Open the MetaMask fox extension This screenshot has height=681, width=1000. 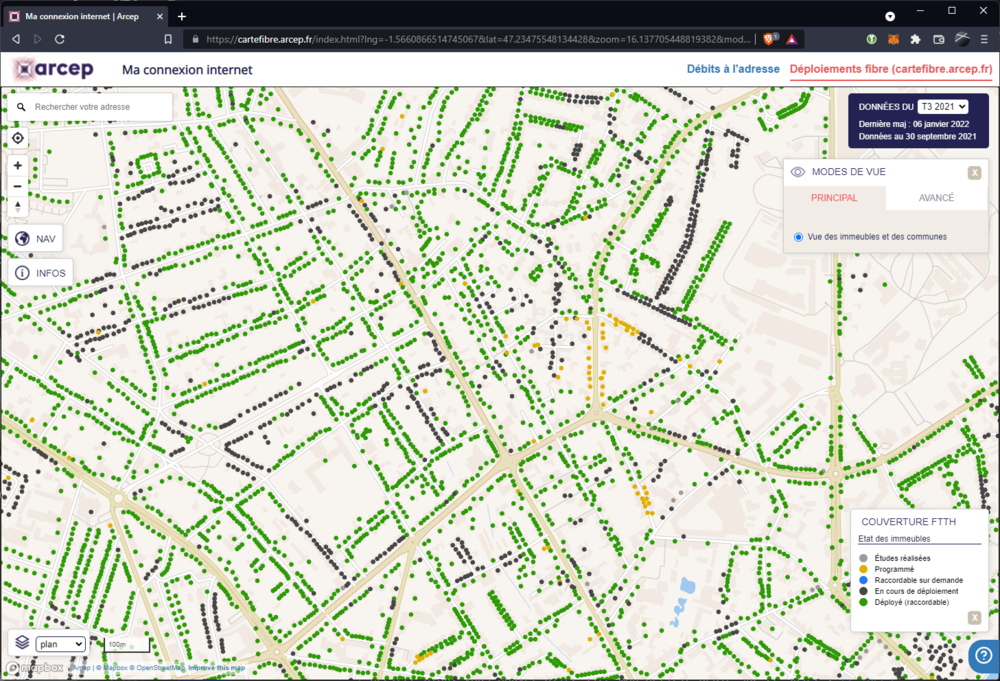pos(893,39)
